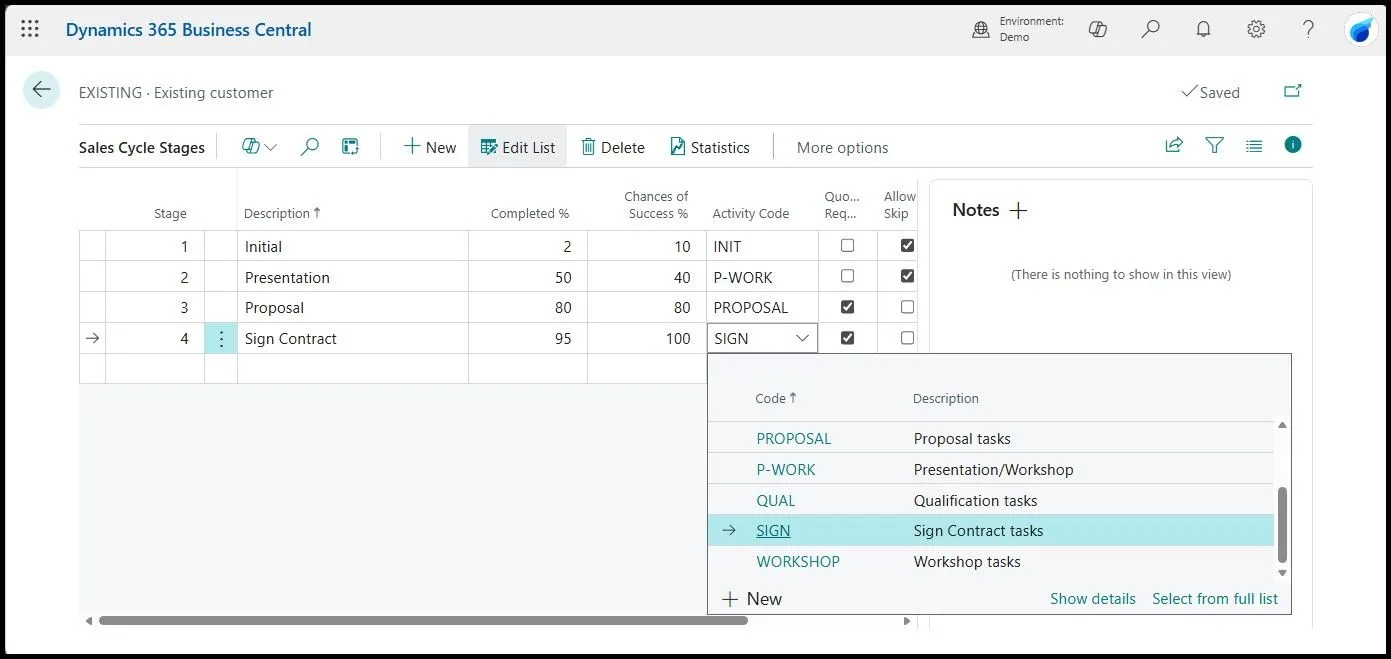Go back with the arrow button
The height and width of the screenshot is (659, 1391).
(41, 90)
